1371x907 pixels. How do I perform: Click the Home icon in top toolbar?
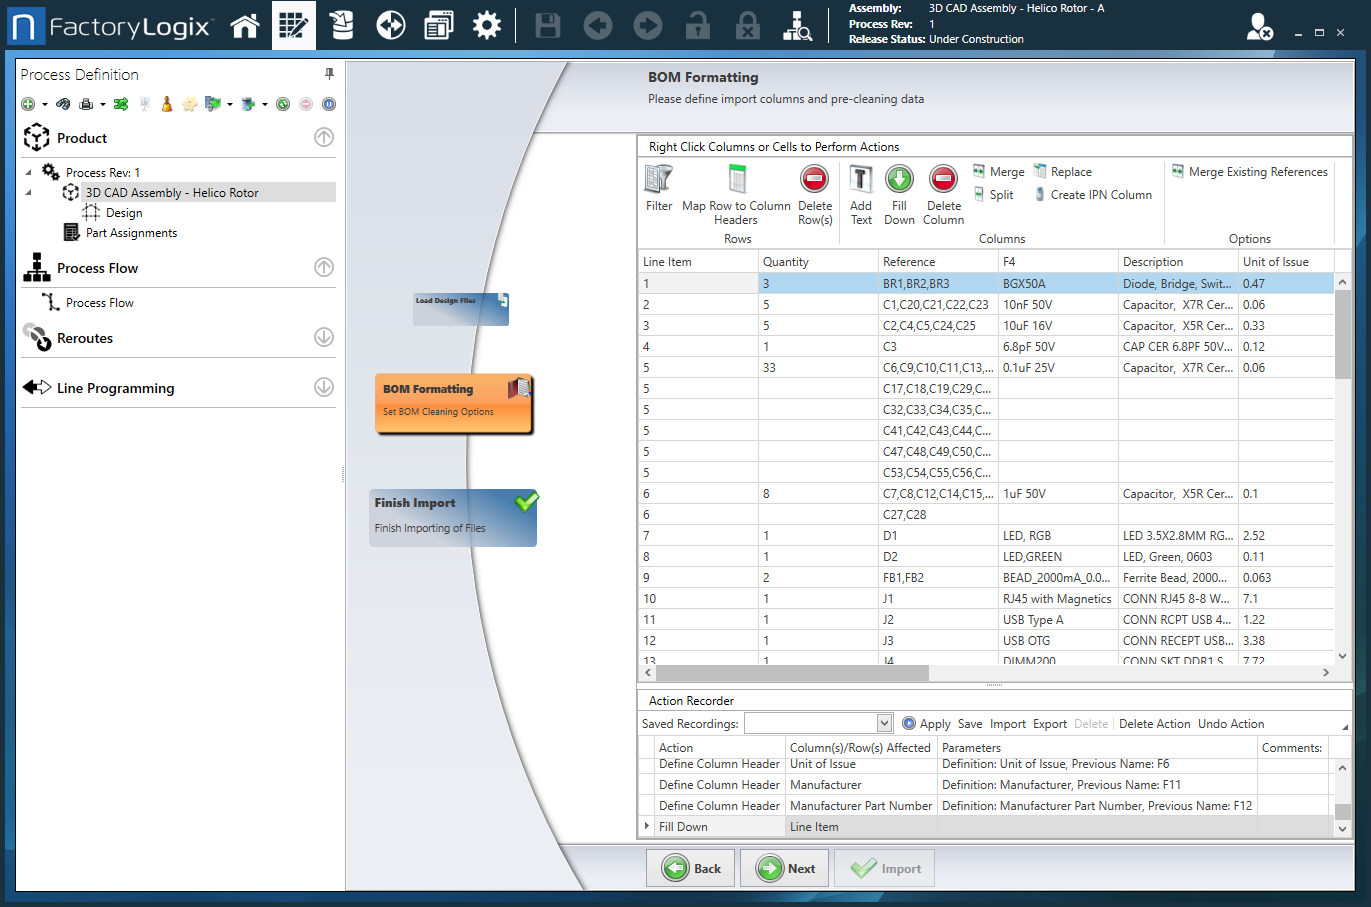245,26
